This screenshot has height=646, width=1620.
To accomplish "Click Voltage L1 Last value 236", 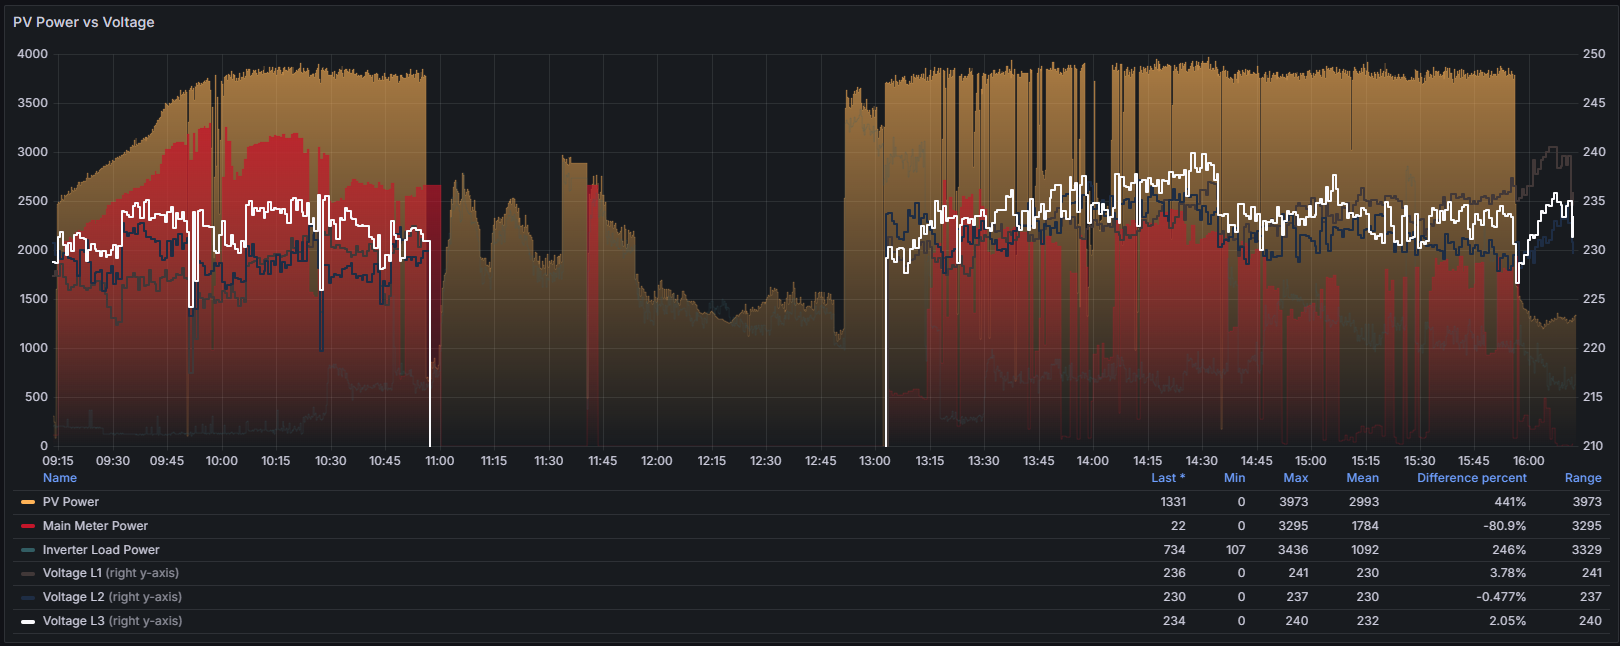I will coord(1175,573).
